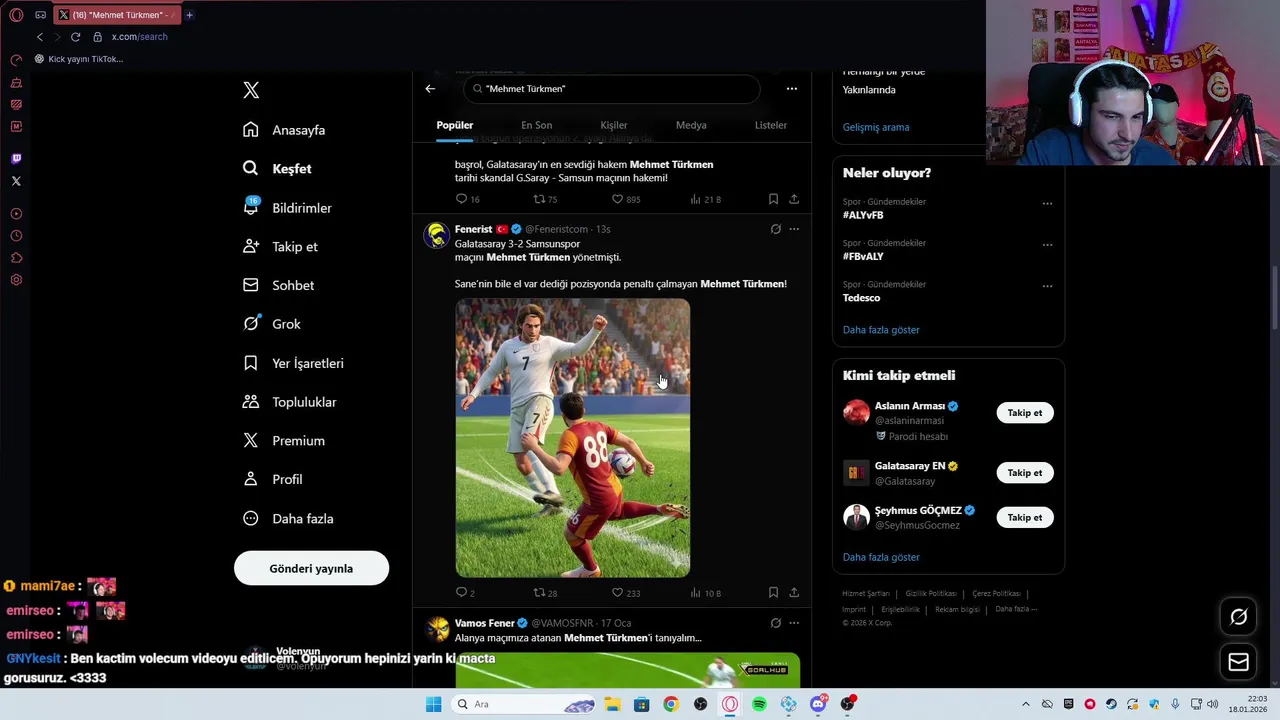Open Opera sidebar history clock
This screenshot has width=1280, height=720.
click(16, 236)
